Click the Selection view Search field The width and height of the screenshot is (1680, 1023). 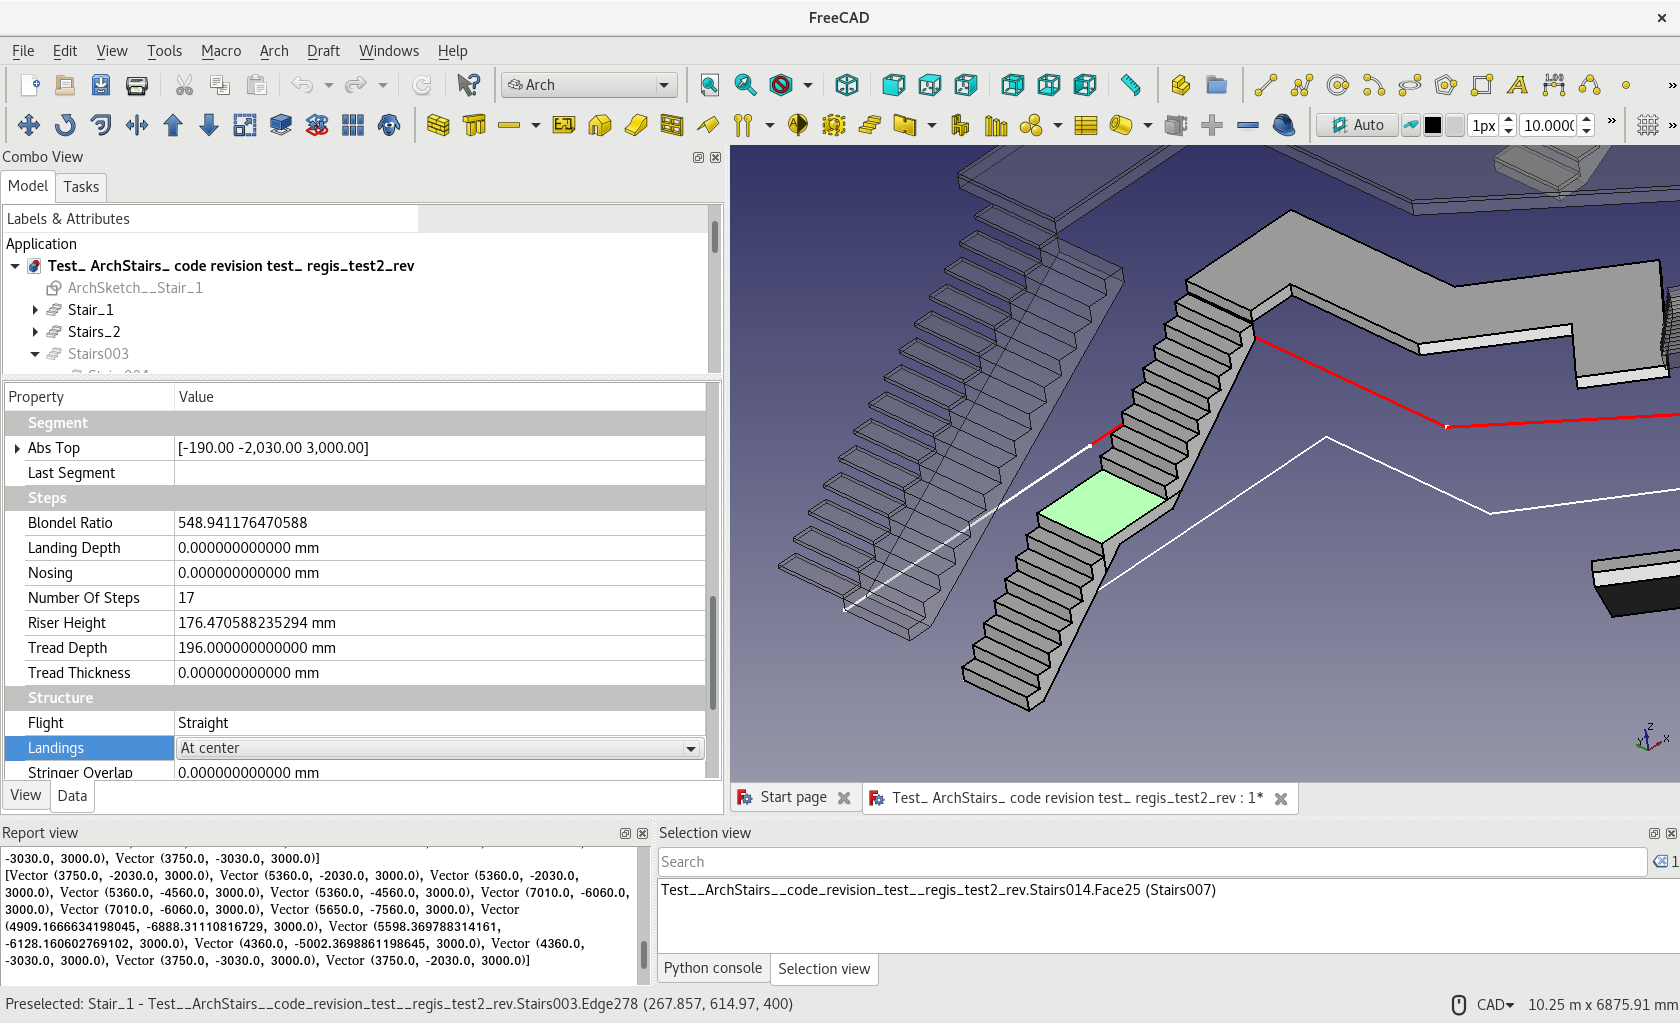[1151, 862]
